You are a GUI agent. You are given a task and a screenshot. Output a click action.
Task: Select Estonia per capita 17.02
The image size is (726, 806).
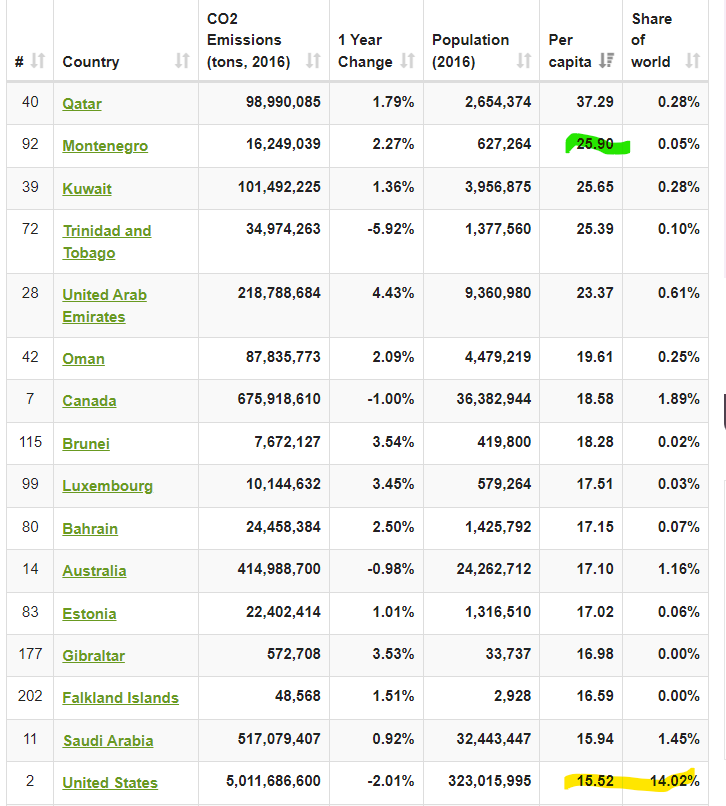click(x=595, y=612)
